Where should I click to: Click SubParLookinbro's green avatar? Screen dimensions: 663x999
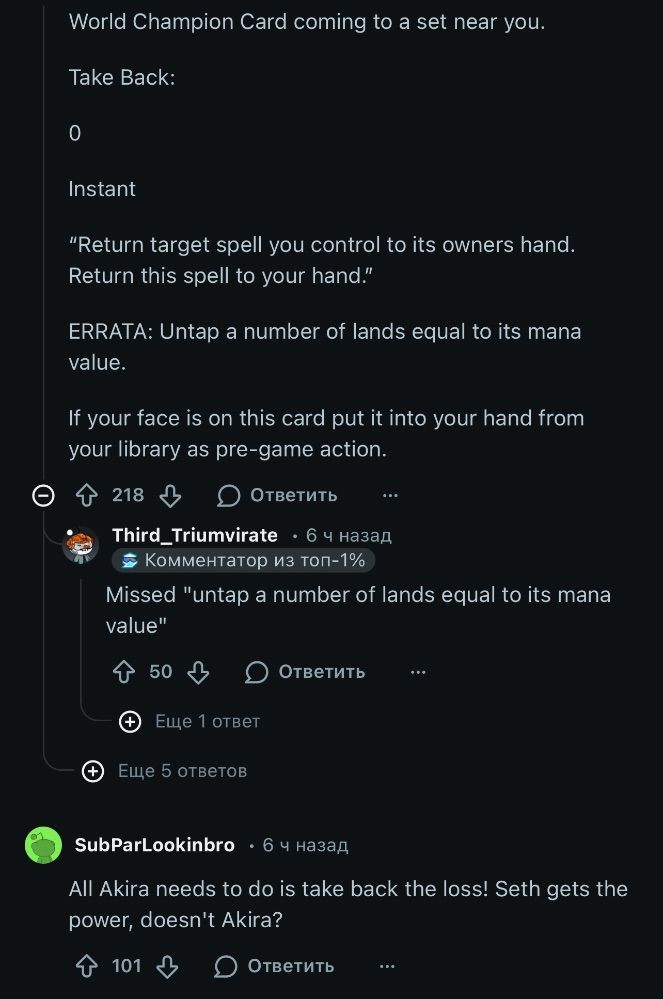[x=43, y=846]
